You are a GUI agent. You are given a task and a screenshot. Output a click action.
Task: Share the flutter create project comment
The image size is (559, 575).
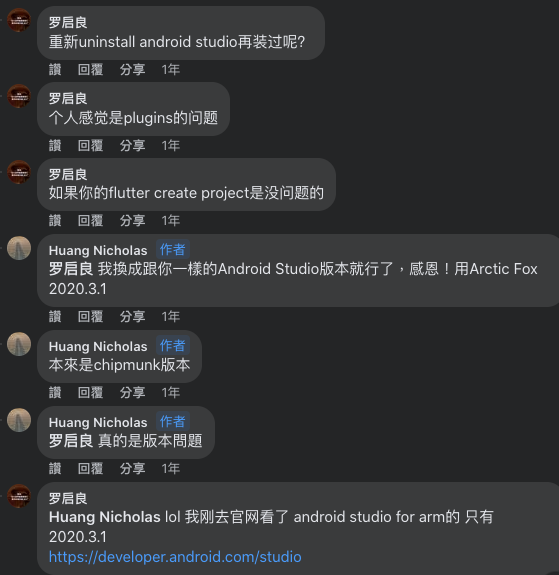pos(132,220)
